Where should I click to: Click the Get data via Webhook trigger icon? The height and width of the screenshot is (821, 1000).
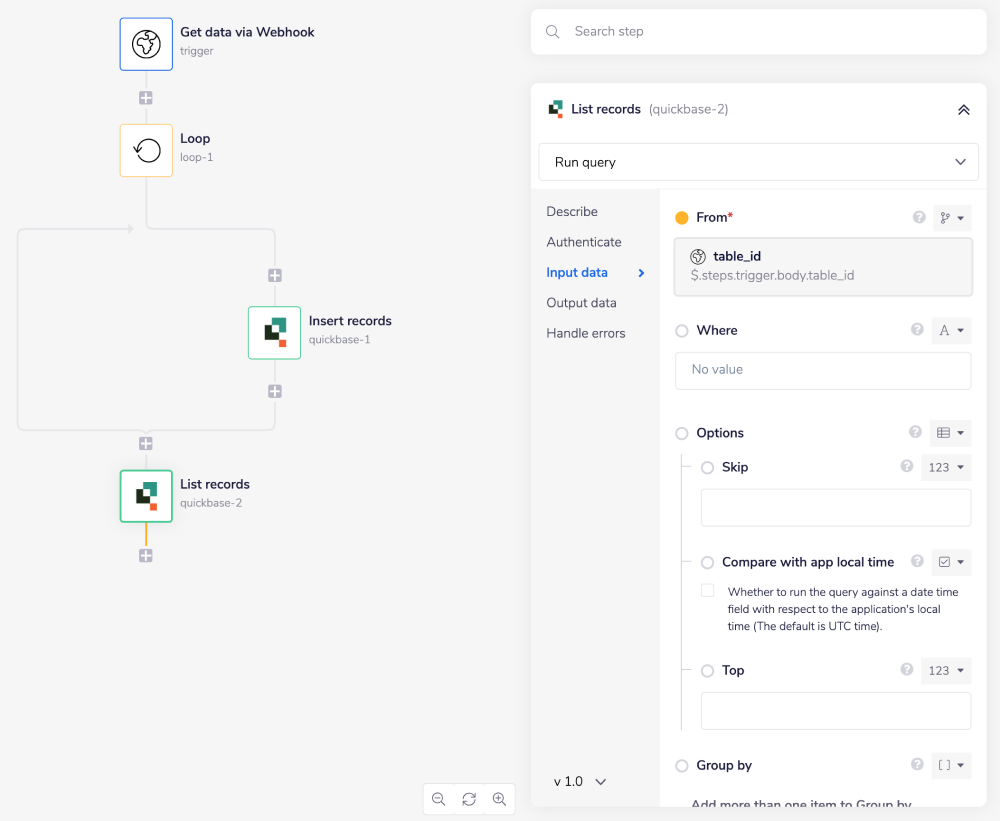pyautogui.click(x=146, y=44)
